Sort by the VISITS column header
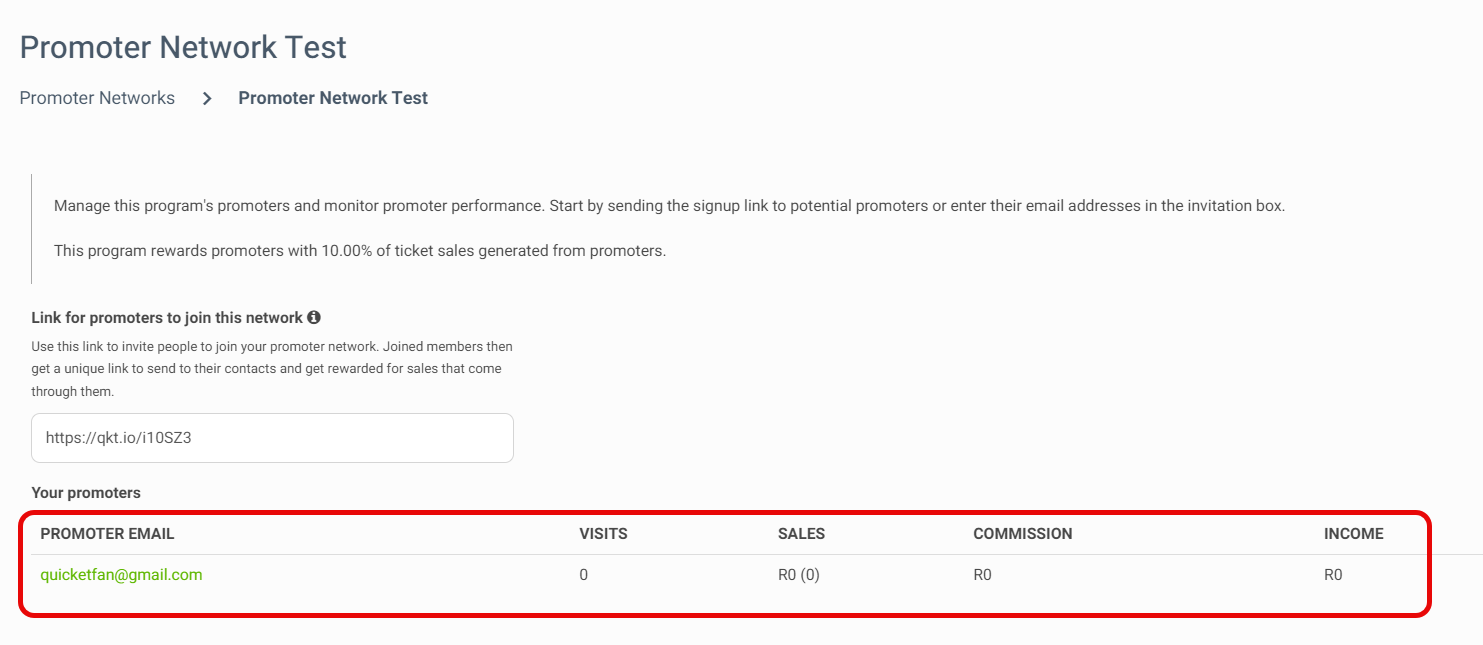This screenshot has height=645, width=1483. click(603, 534)
